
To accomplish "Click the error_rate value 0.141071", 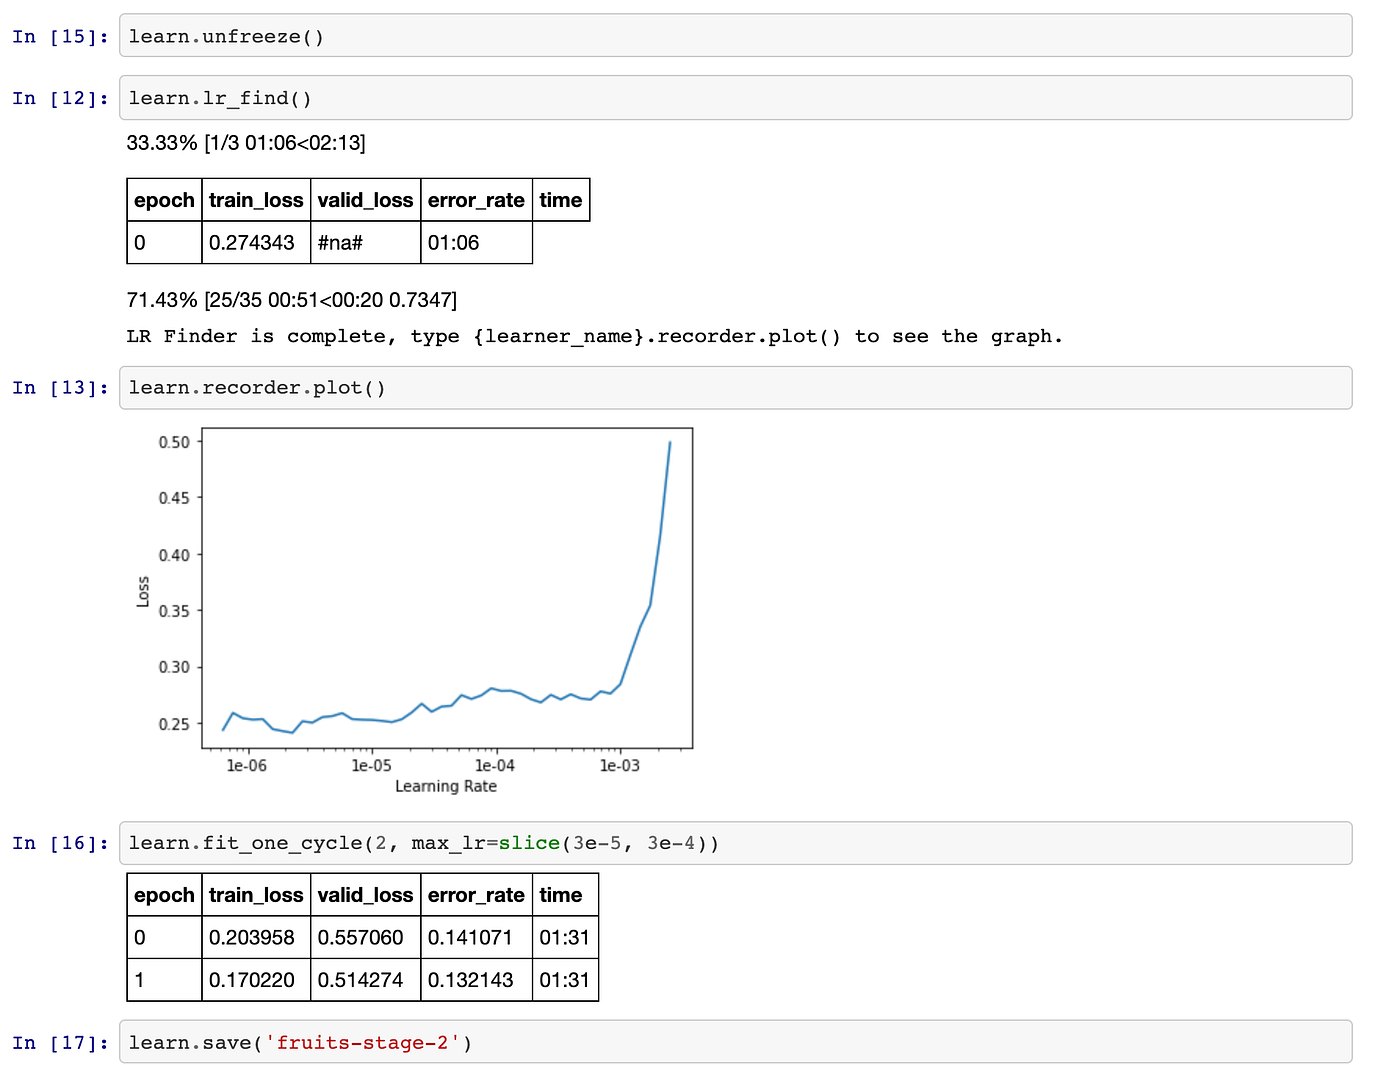I will (476, 938).
